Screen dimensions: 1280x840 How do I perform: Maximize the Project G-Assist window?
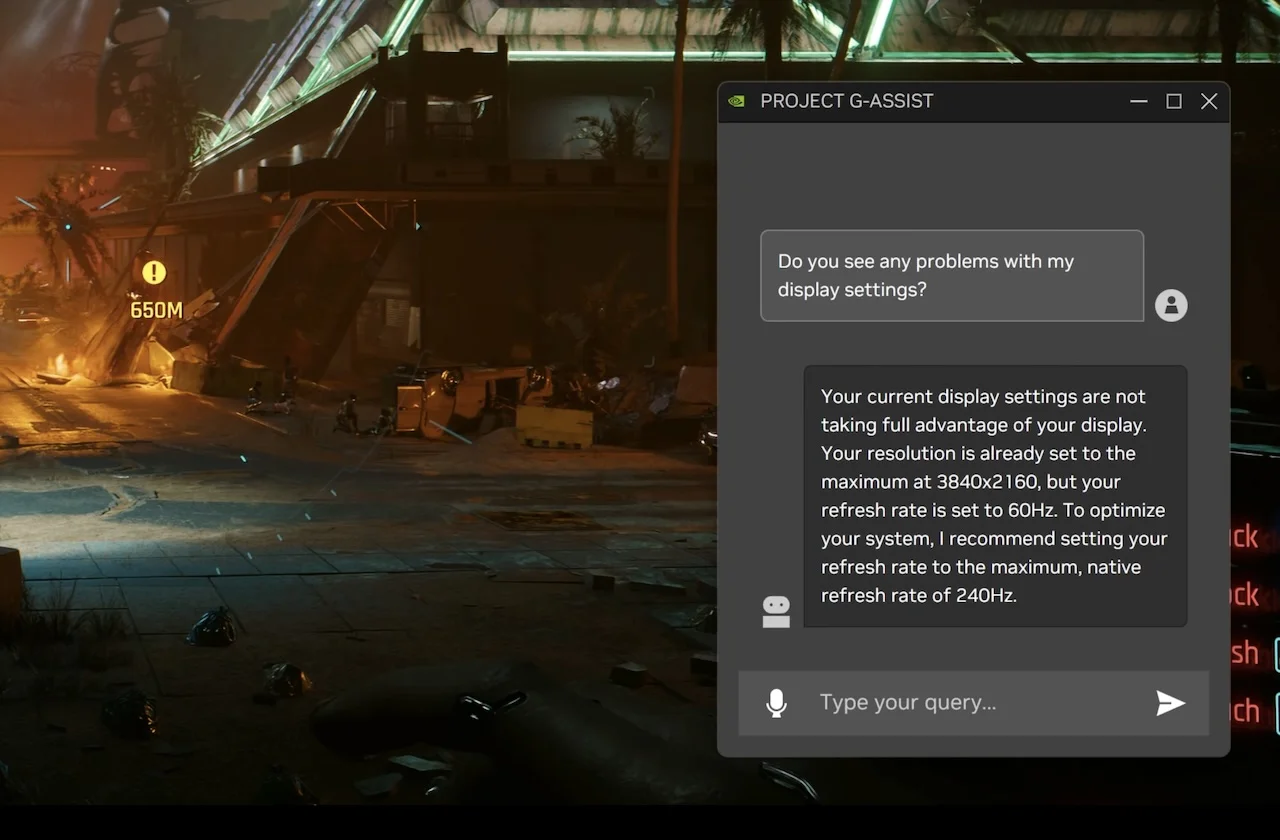(x=1174, y=101)
